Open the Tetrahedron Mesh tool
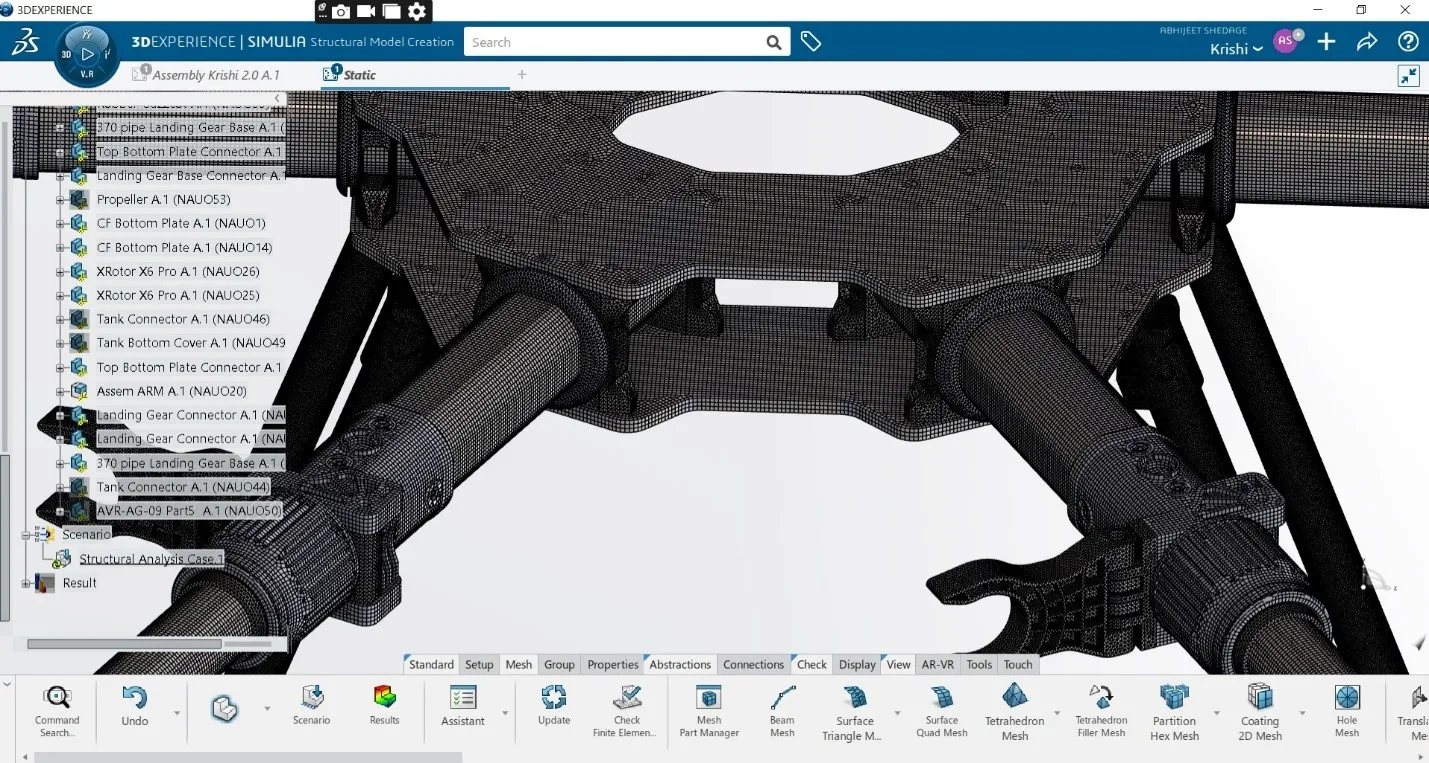 (x=1013, y=705)
